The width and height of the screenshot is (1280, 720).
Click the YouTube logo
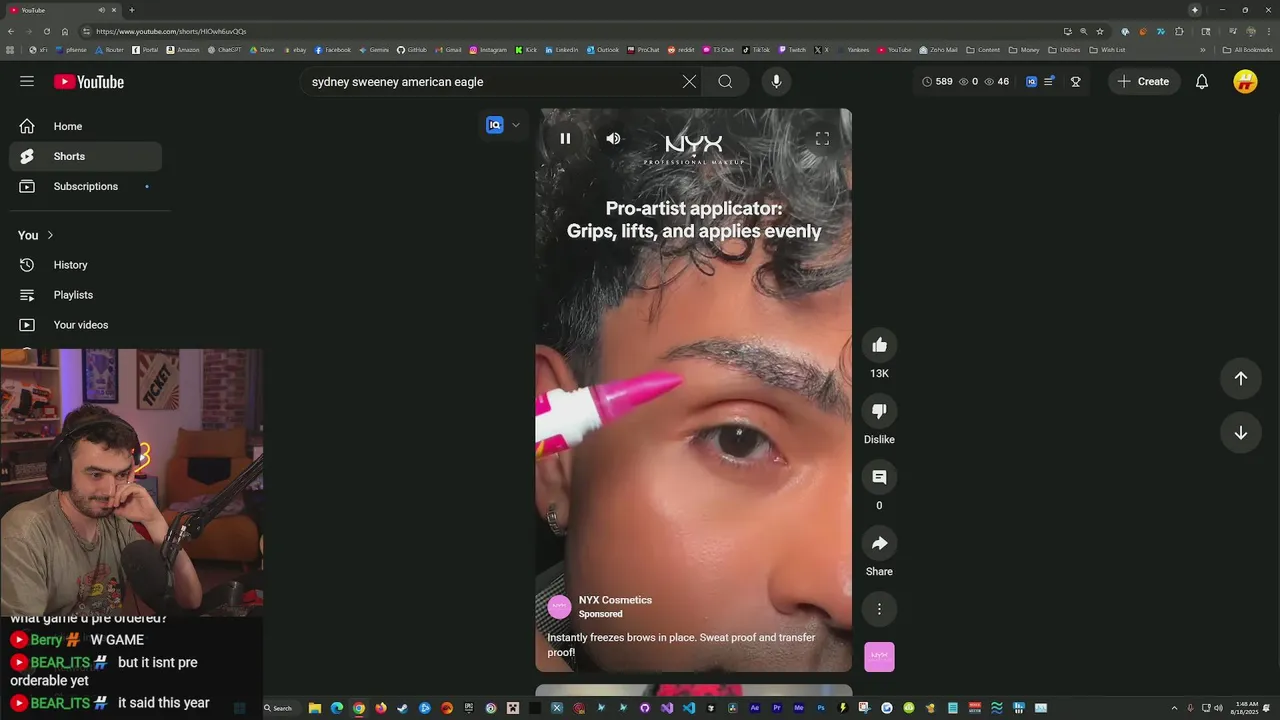89,82
